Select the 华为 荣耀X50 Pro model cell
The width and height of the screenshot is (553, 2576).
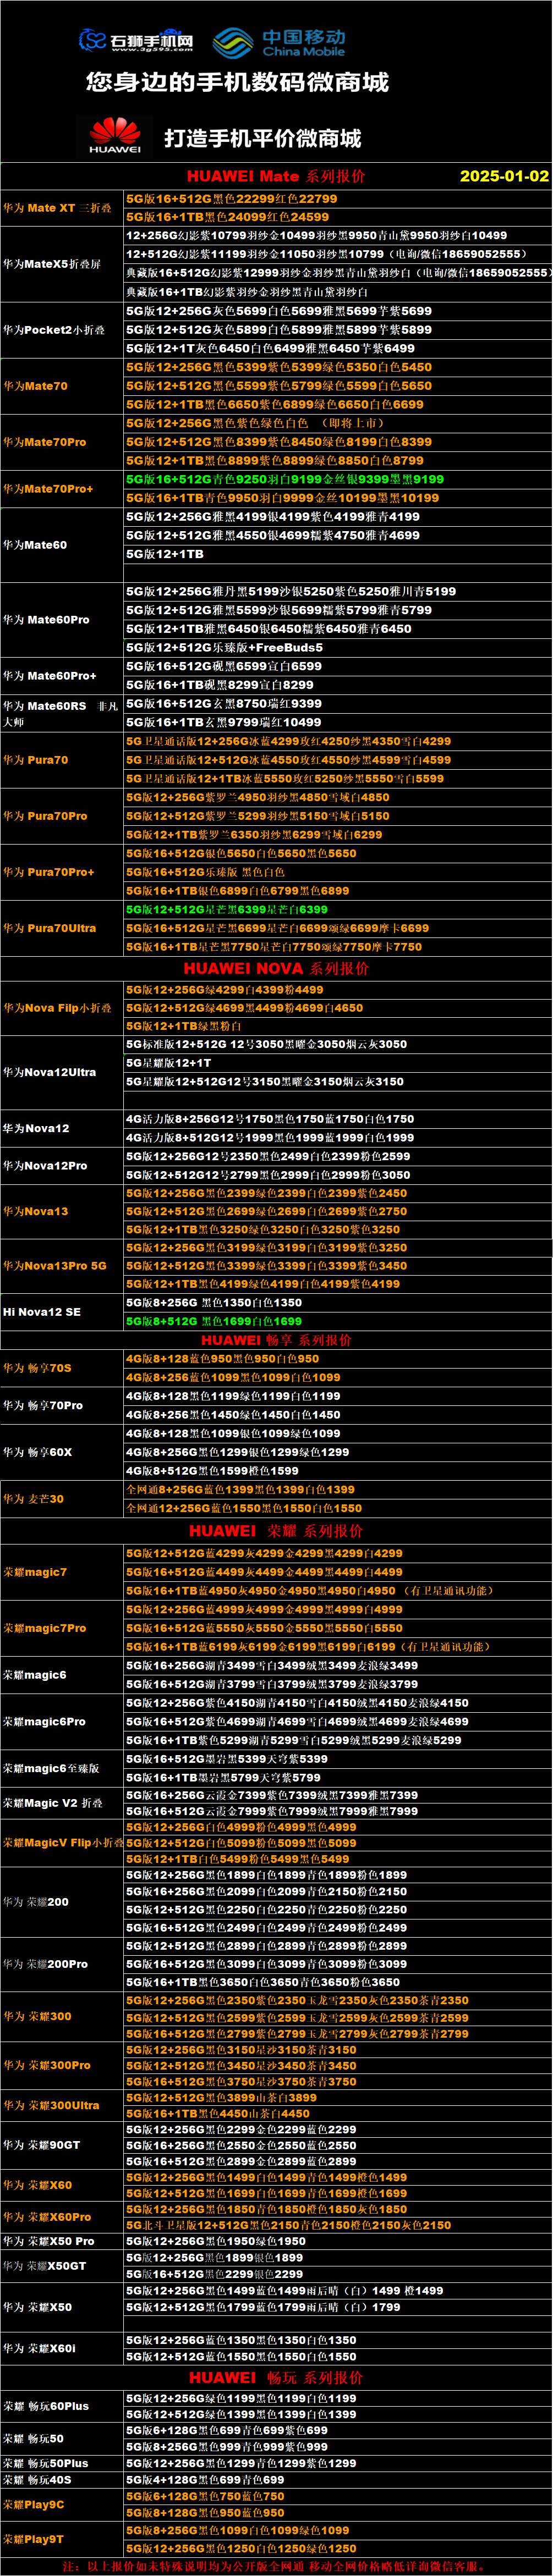point(62,2241)
